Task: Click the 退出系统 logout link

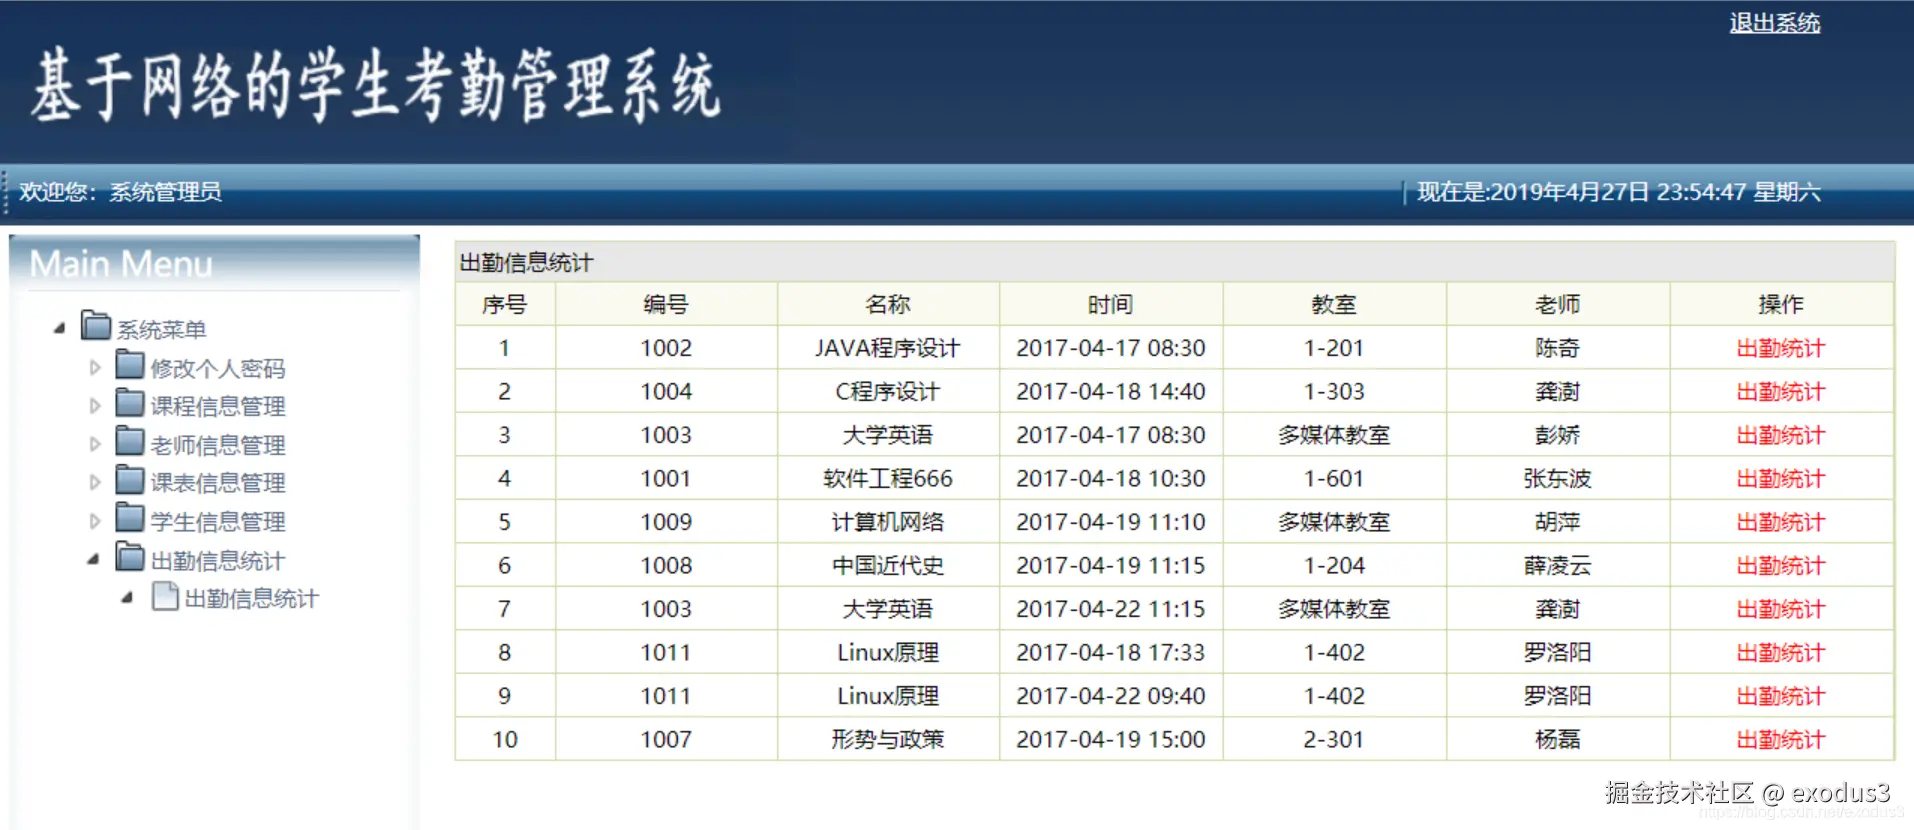Action: [x=1775, y=23]
